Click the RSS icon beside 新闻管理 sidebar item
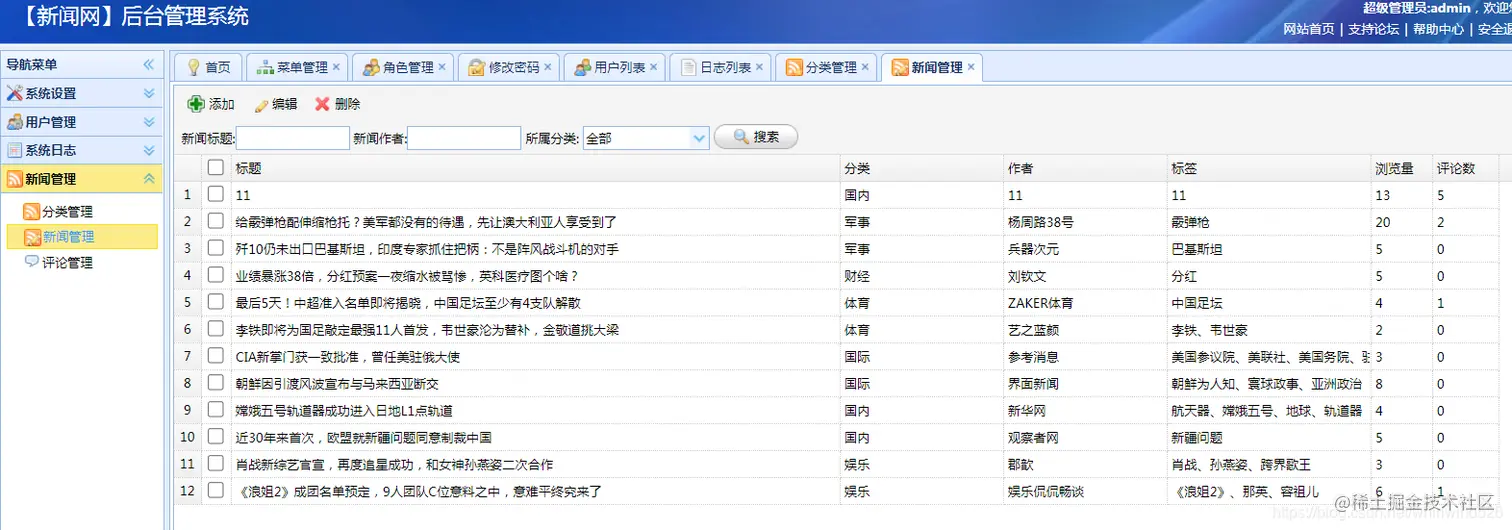 click(x=32, y=237)
